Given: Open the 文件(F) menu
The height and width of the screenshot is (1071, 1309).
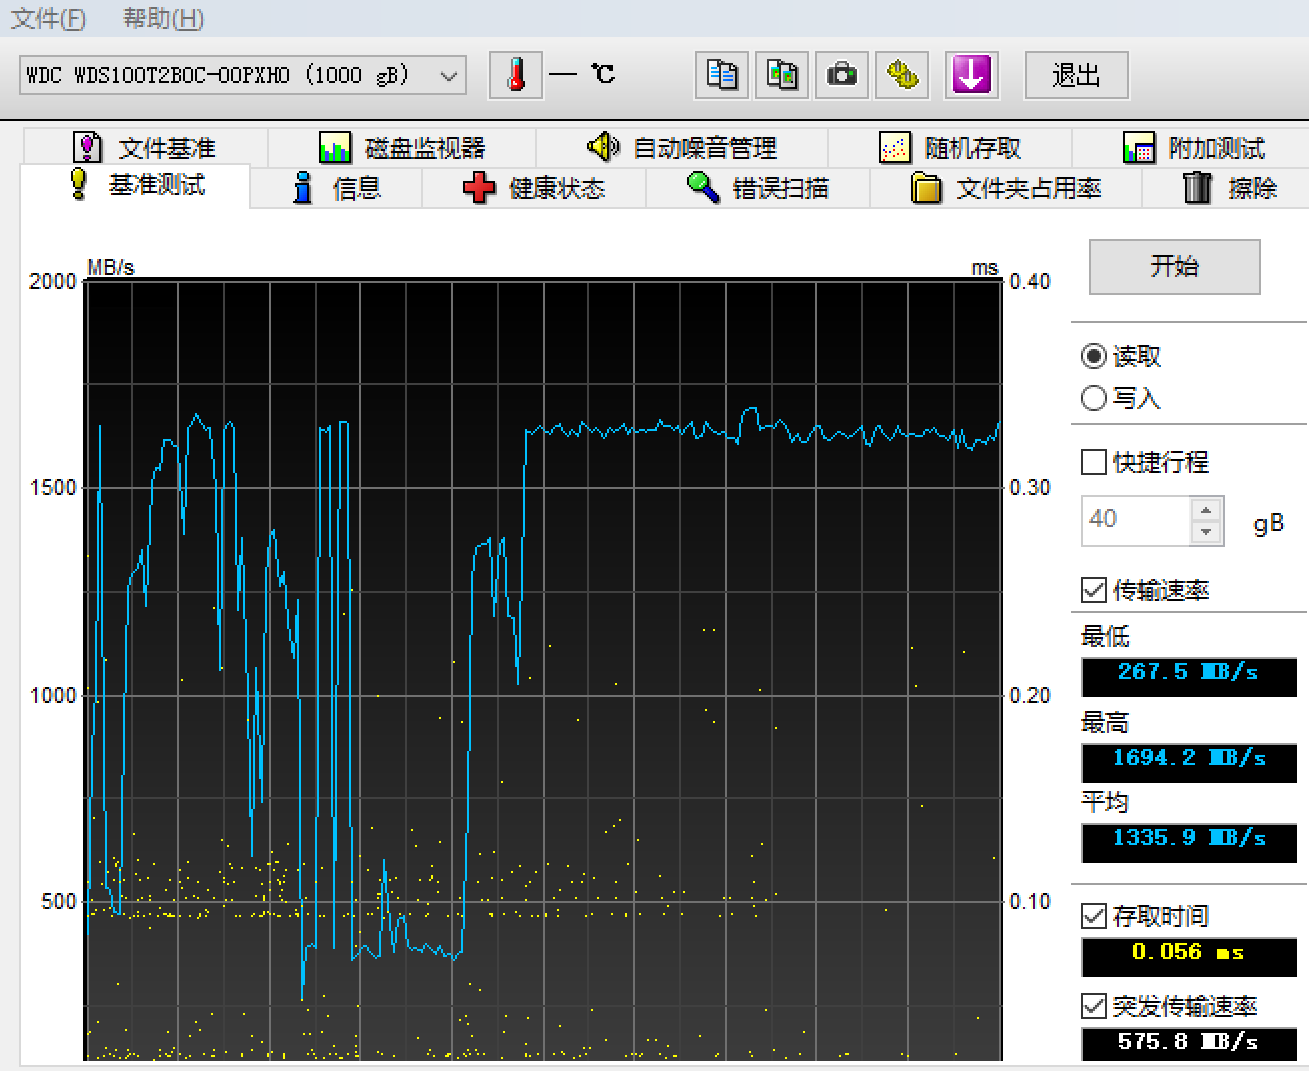Looking at the screenshot, I should (x=49, y=18).
